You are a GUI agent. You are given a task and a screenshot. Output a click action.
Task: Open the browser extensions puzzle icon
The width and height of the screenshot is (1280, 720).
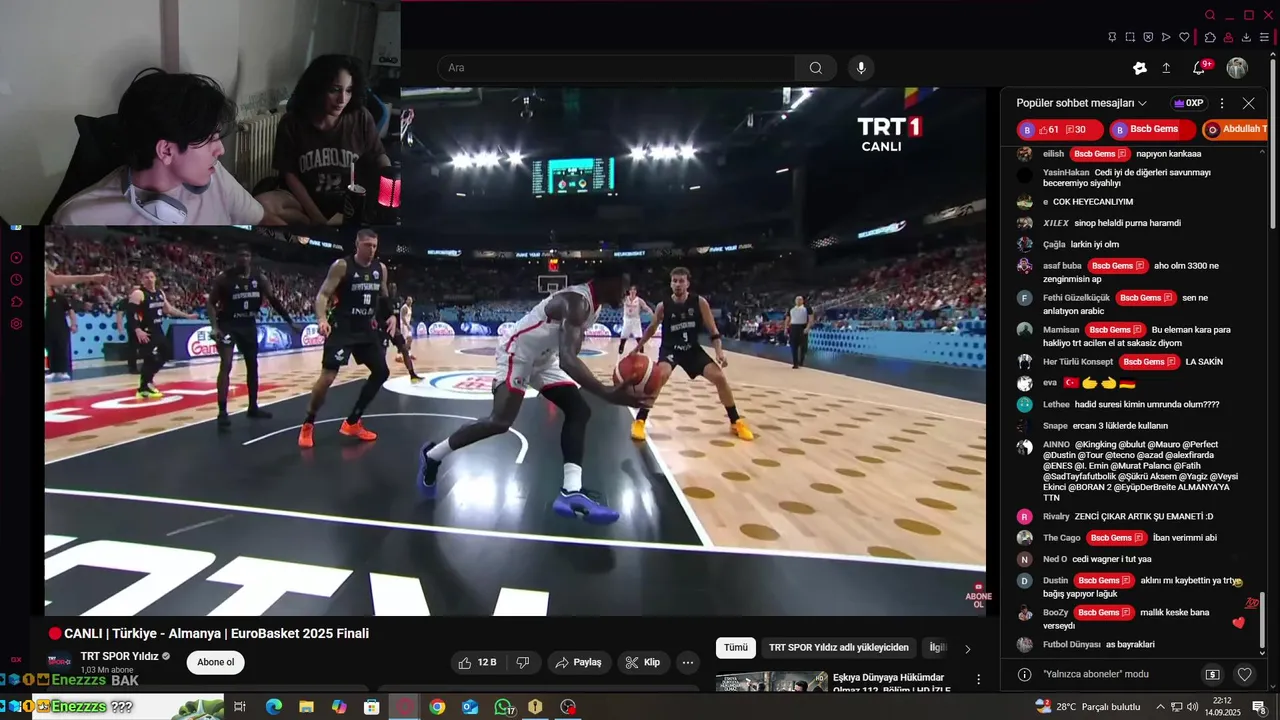[1210, 37]
